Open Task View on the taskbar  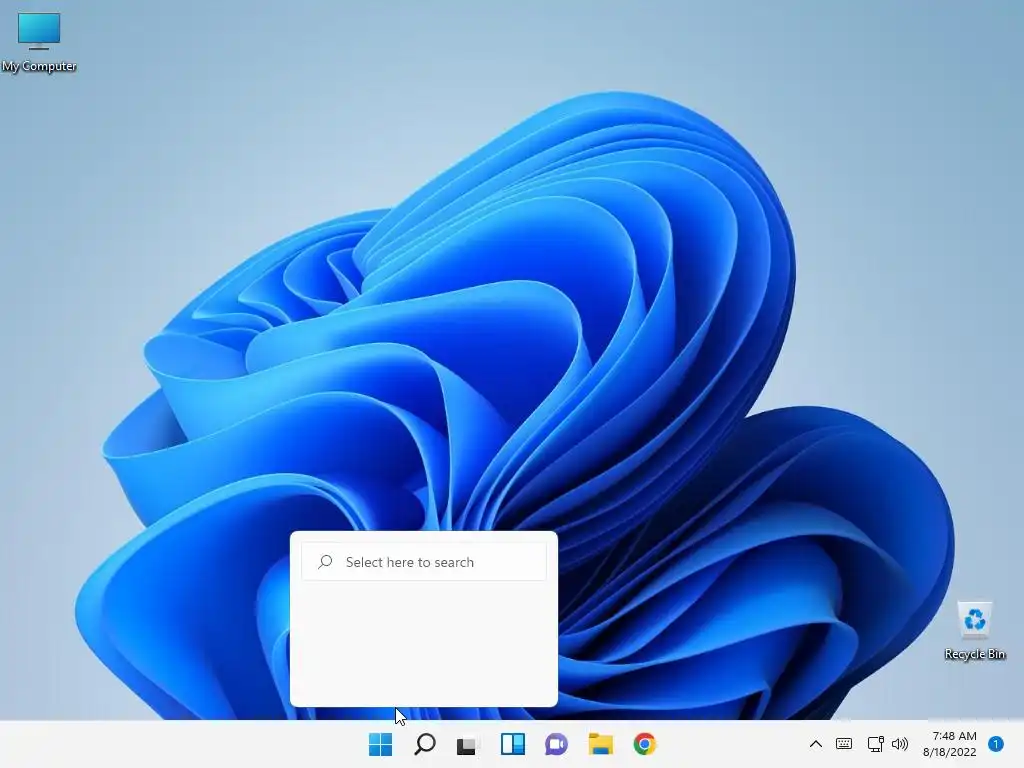click(468, 744)
